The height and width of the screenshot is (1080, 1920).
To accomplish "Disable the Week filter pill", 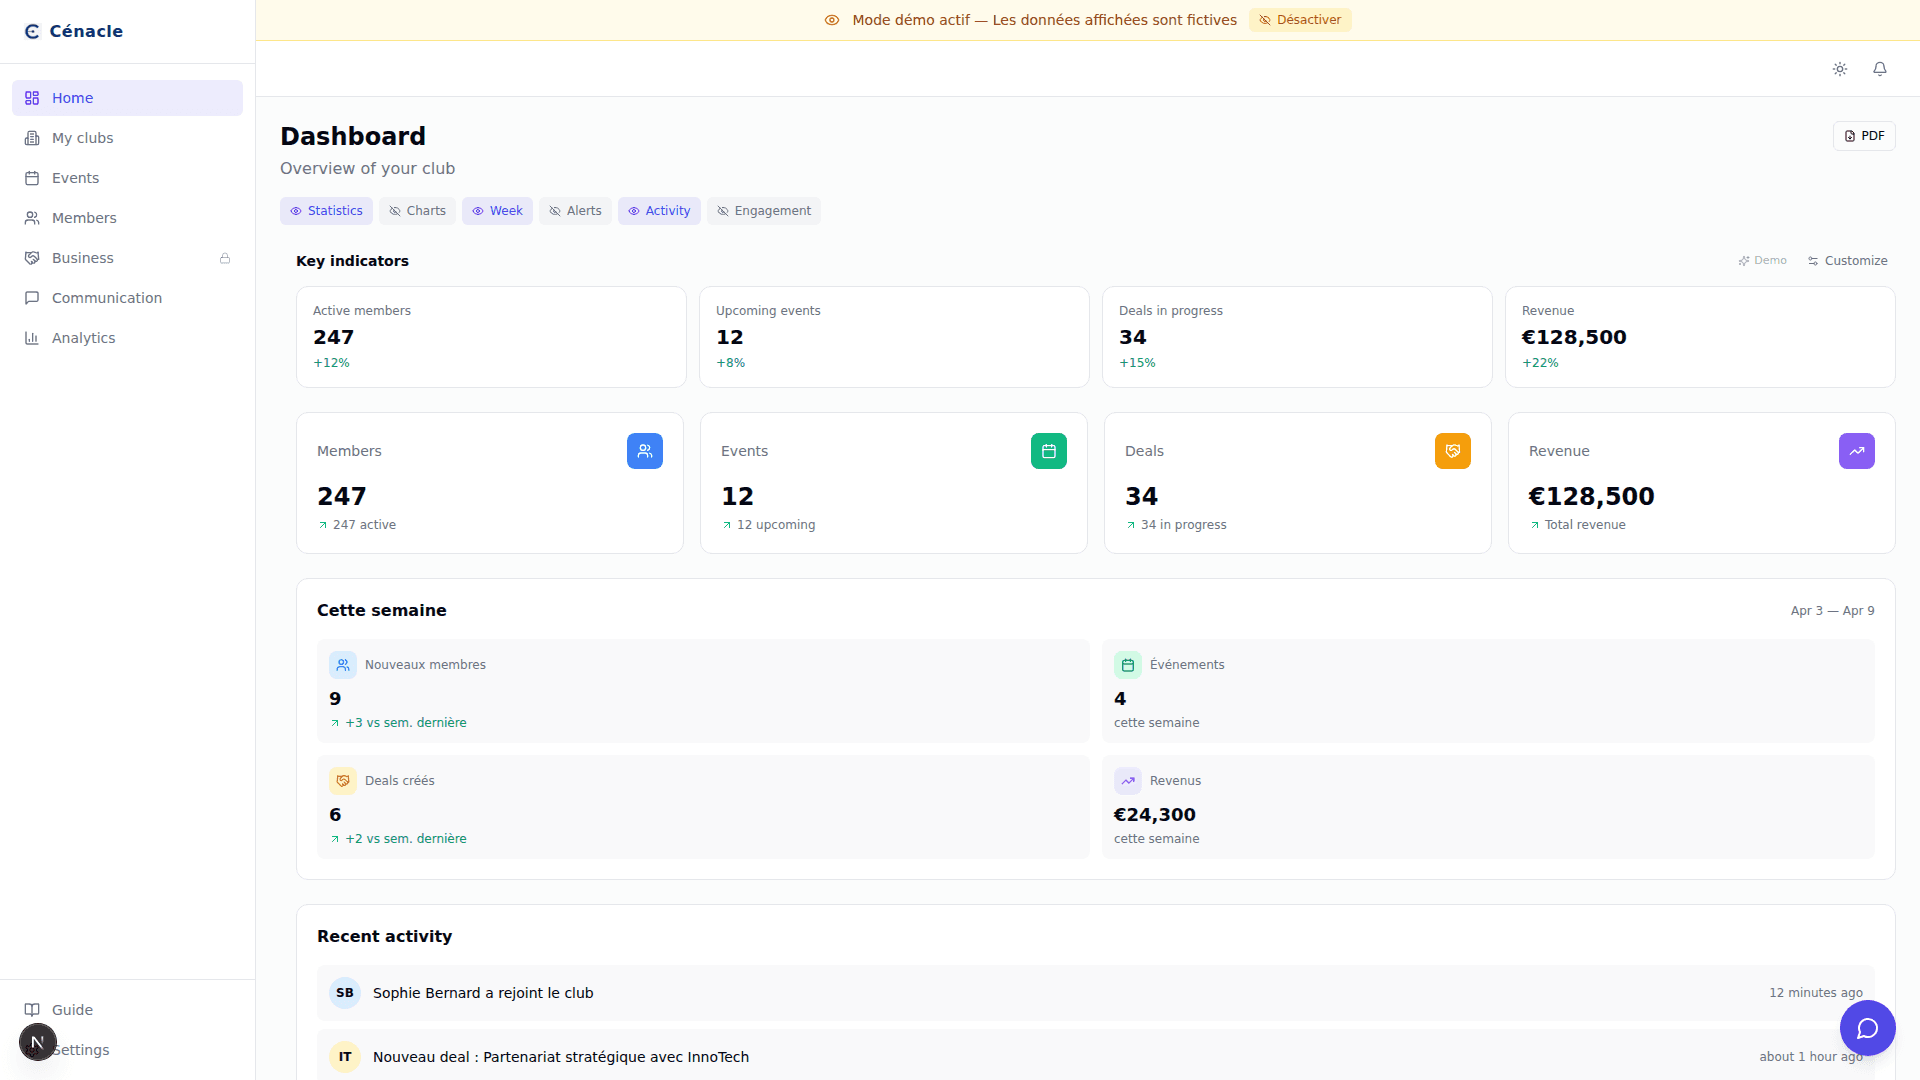I will click(x=497, y=210).
